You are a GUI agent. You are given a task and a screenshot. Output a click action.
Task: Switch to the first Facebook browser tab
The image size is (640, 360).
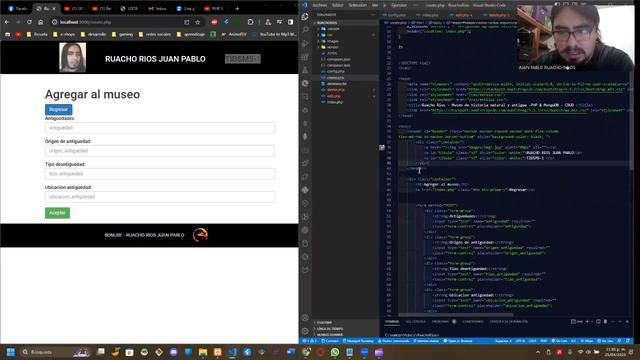(x=18, y=8)
